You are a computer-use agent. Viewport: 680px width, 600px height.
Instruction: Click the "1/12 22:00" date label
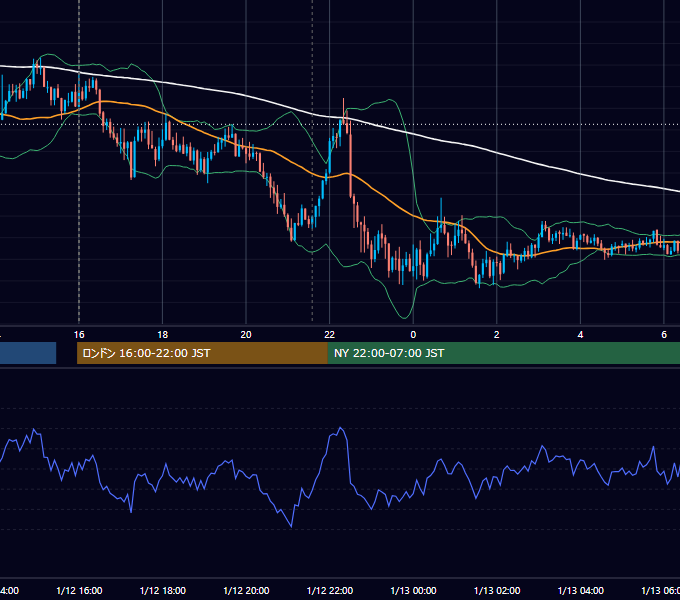click(330, 590)
